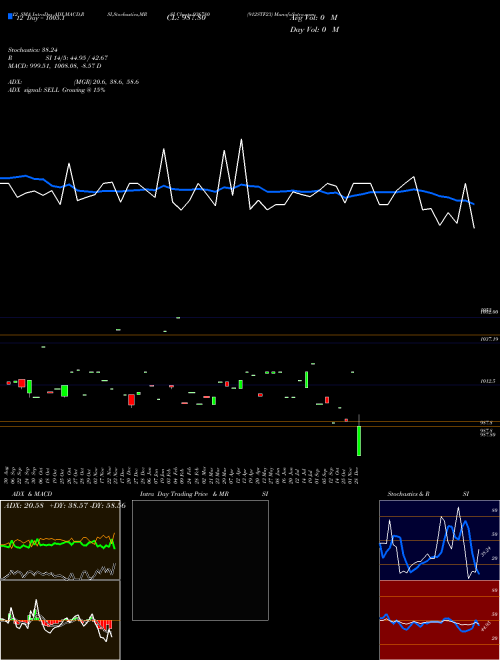Screen dimensions: 500x660
Task: Click the 1012.5 price axis label
Action: [x=488, y=381]
